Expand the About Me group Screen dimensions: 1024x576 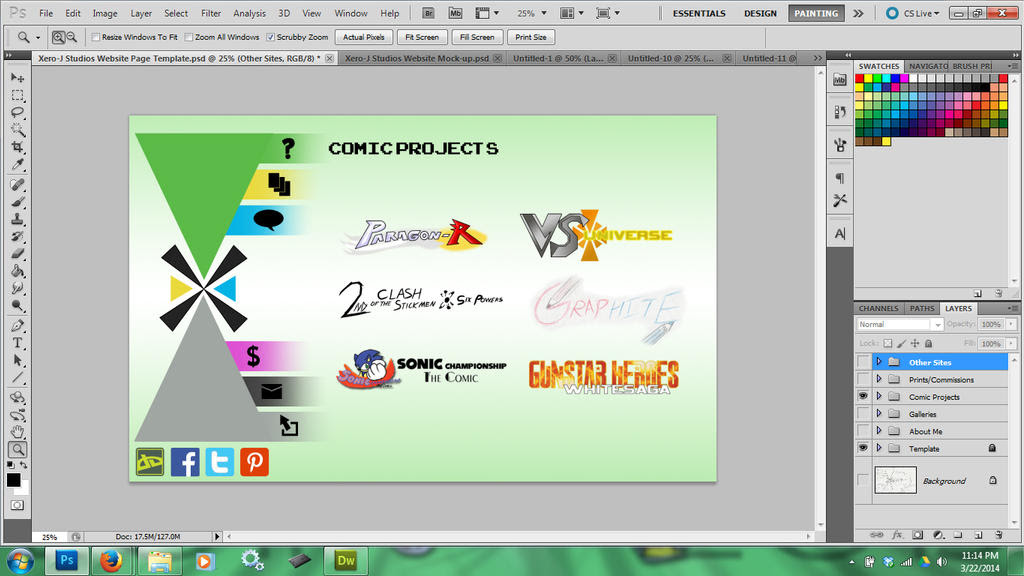[x=879, y=431]
